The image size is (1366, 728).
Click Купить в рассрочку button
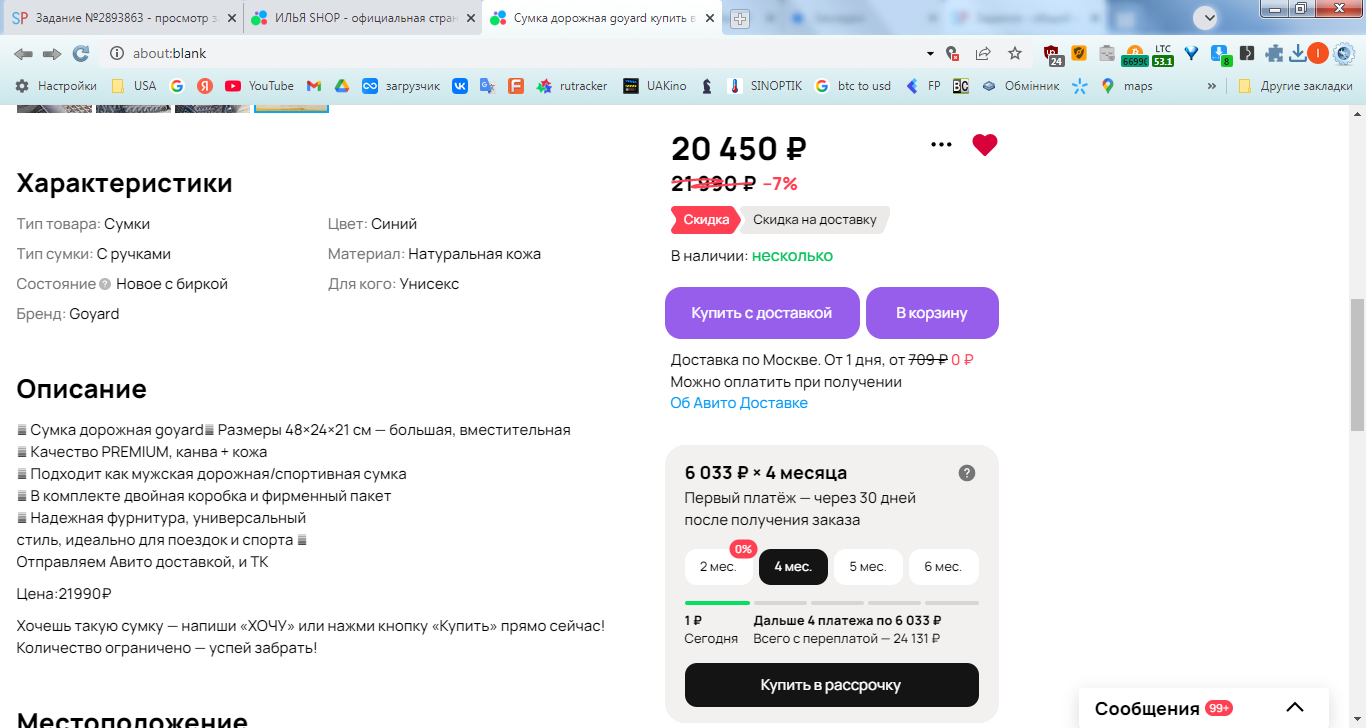tap(831, 685)
